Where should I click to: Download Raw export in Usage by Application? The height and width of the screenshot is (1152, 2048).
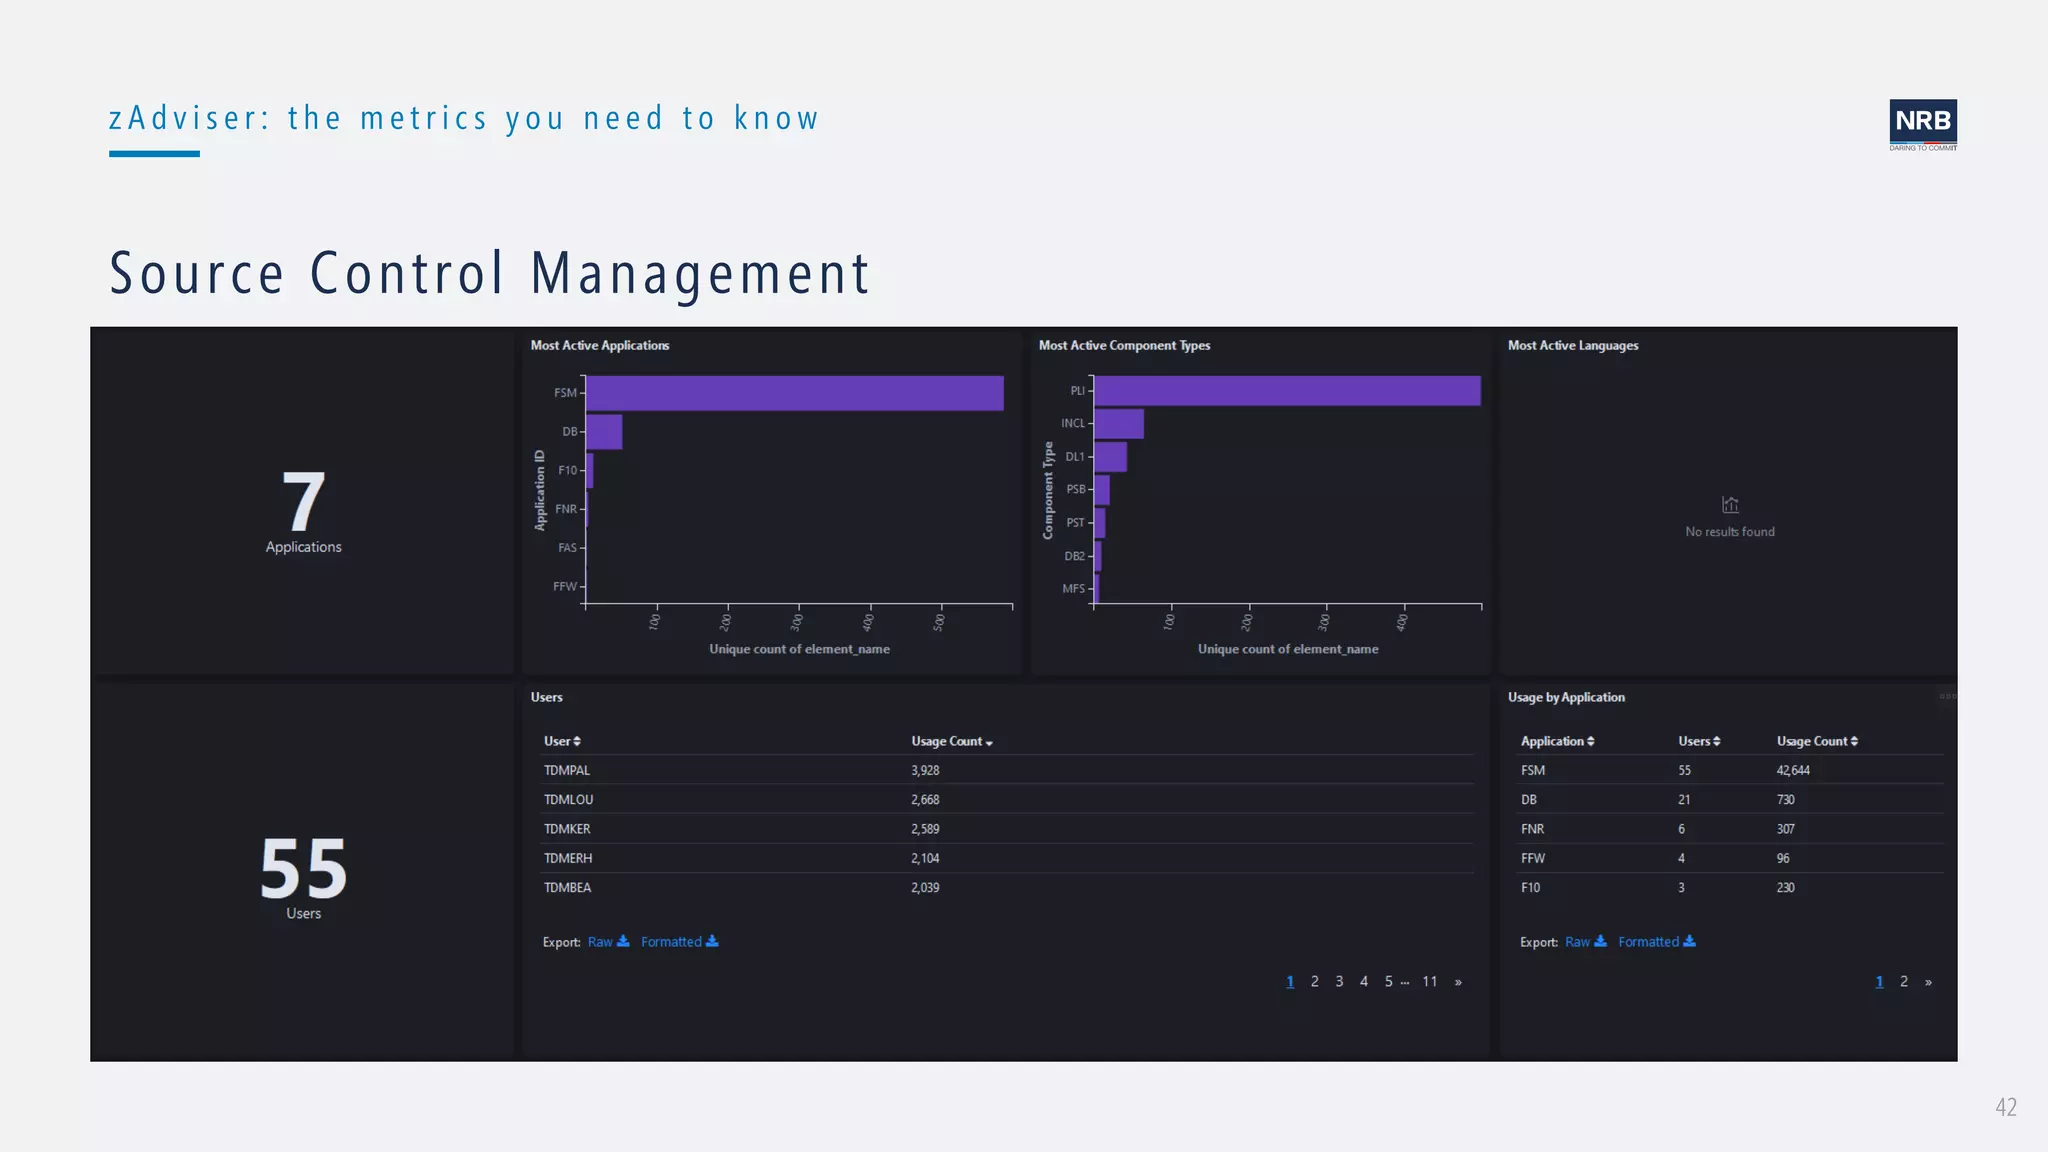point(1585,942)
